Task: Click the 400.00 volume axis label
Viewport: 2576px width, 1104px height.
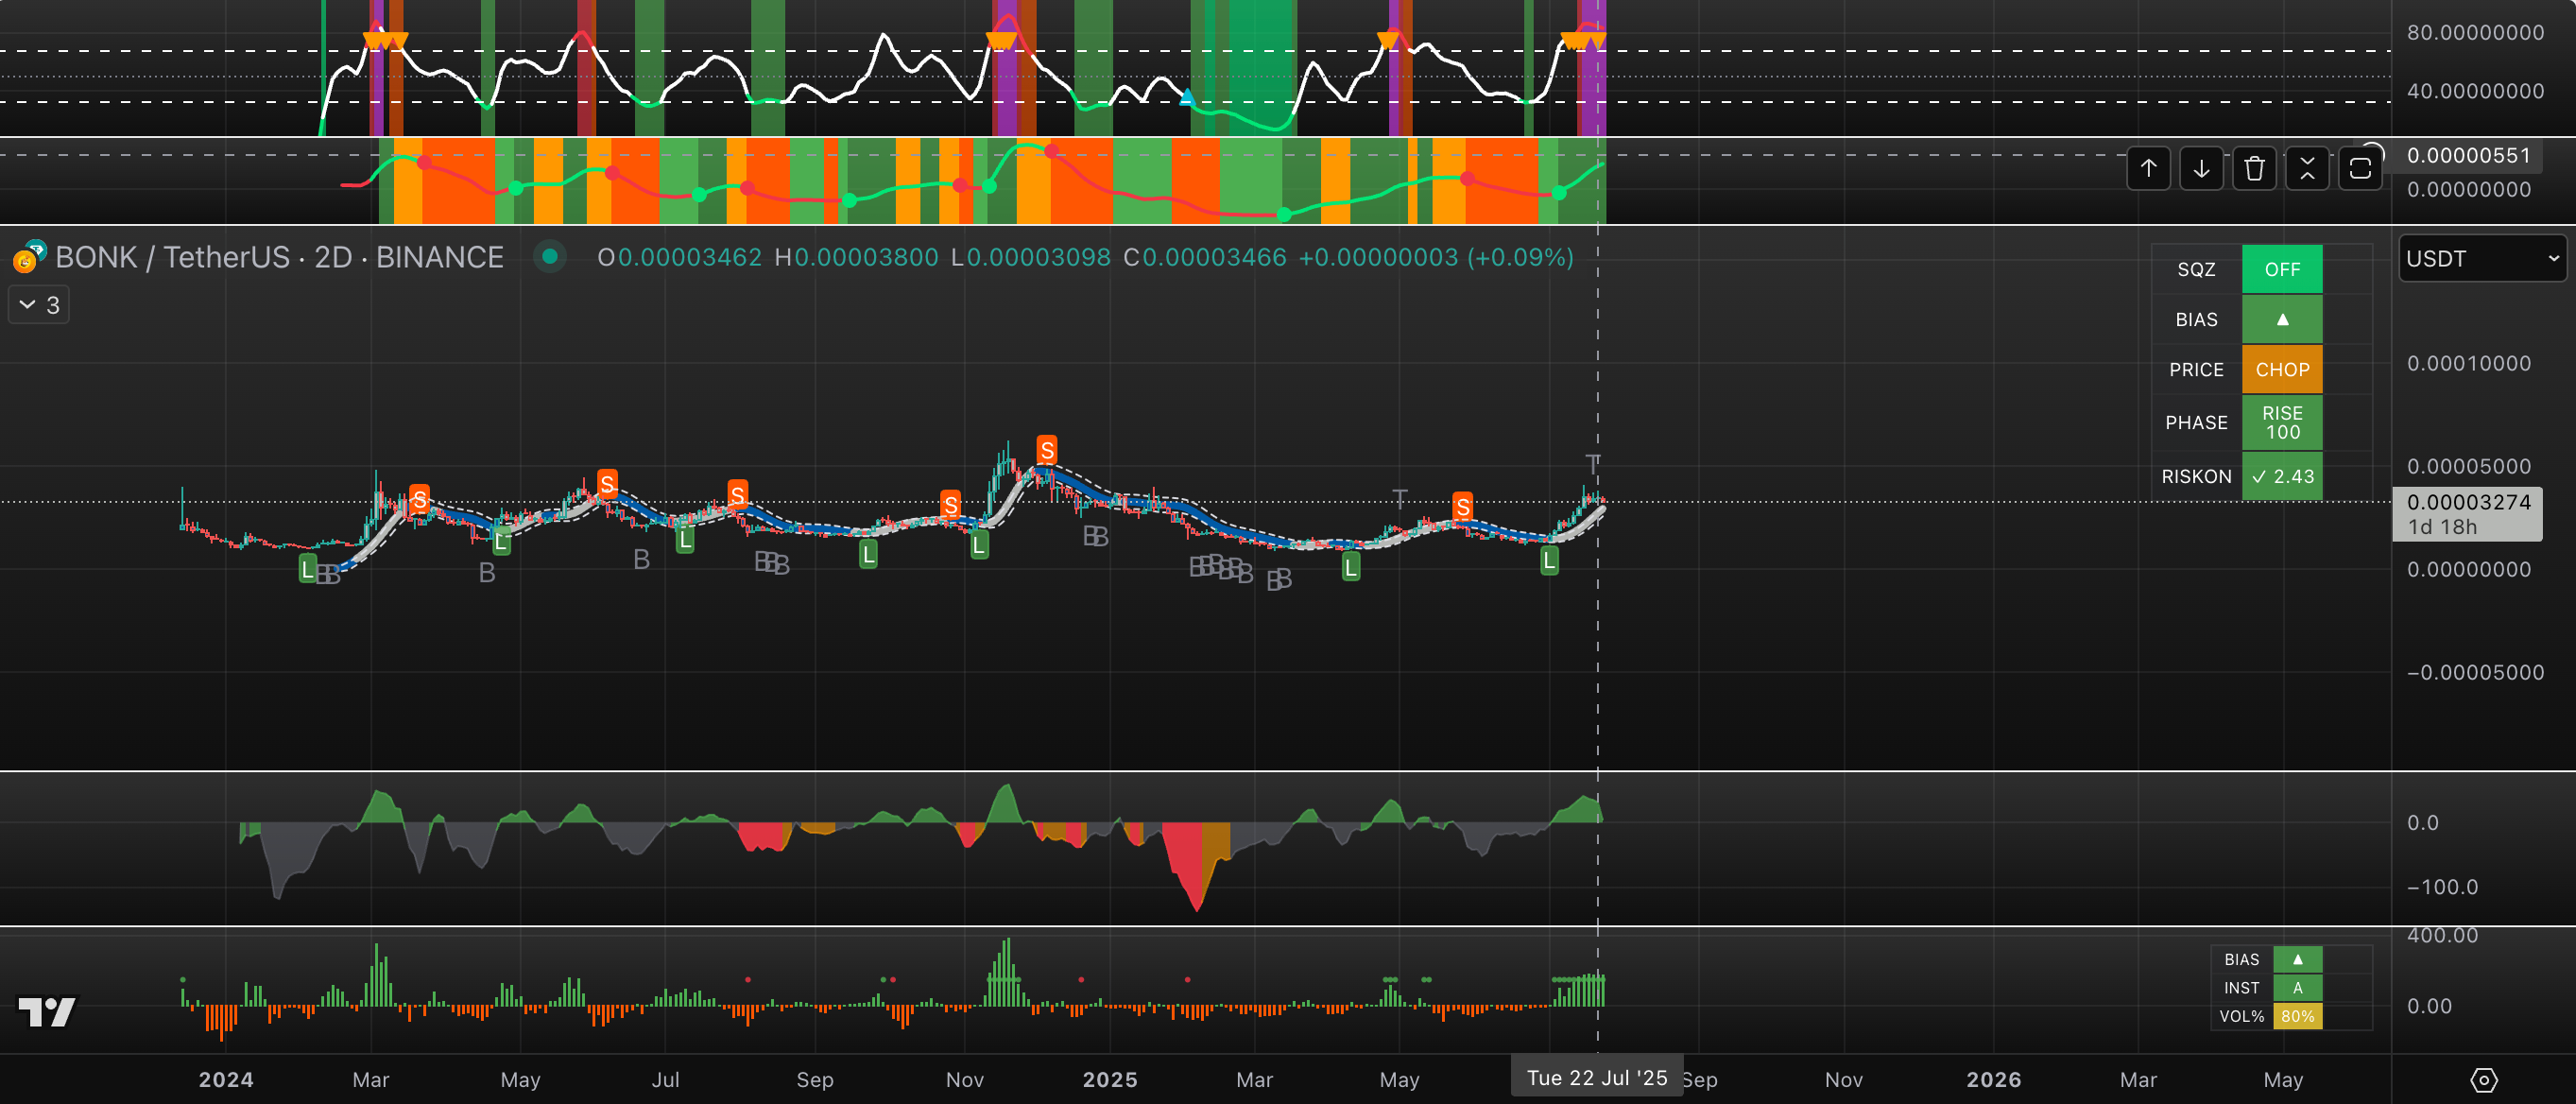Action: [x=2442, y=936]
